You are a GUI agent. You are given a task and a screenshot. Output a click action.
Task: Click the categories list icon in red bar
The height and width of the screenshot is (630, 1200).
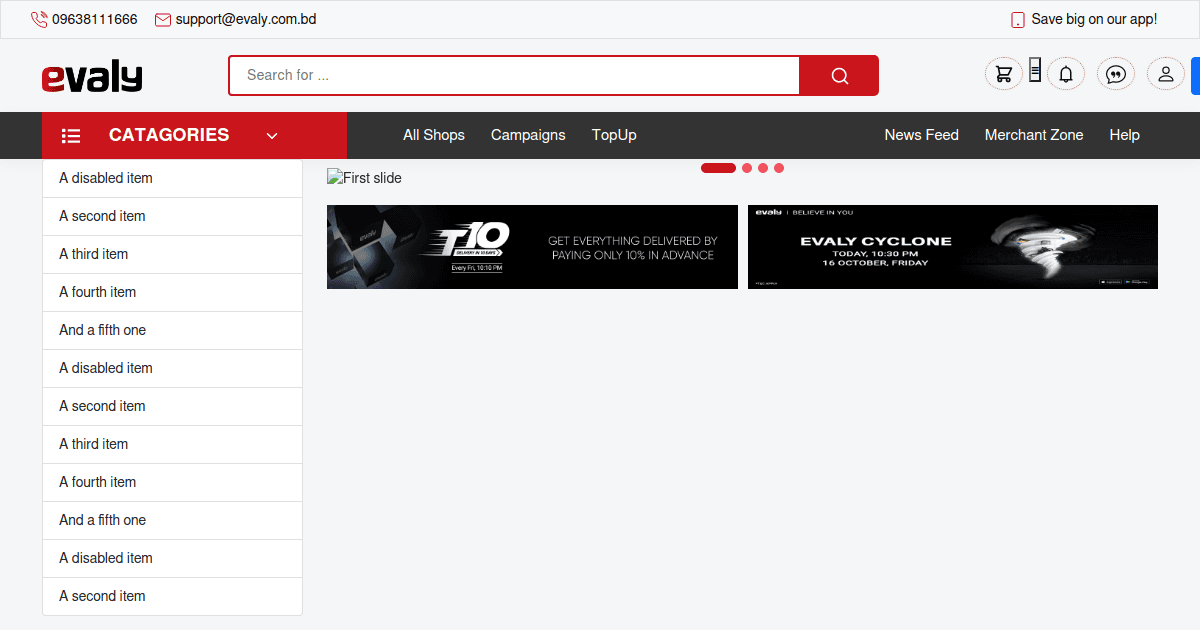tap(71, 136)
